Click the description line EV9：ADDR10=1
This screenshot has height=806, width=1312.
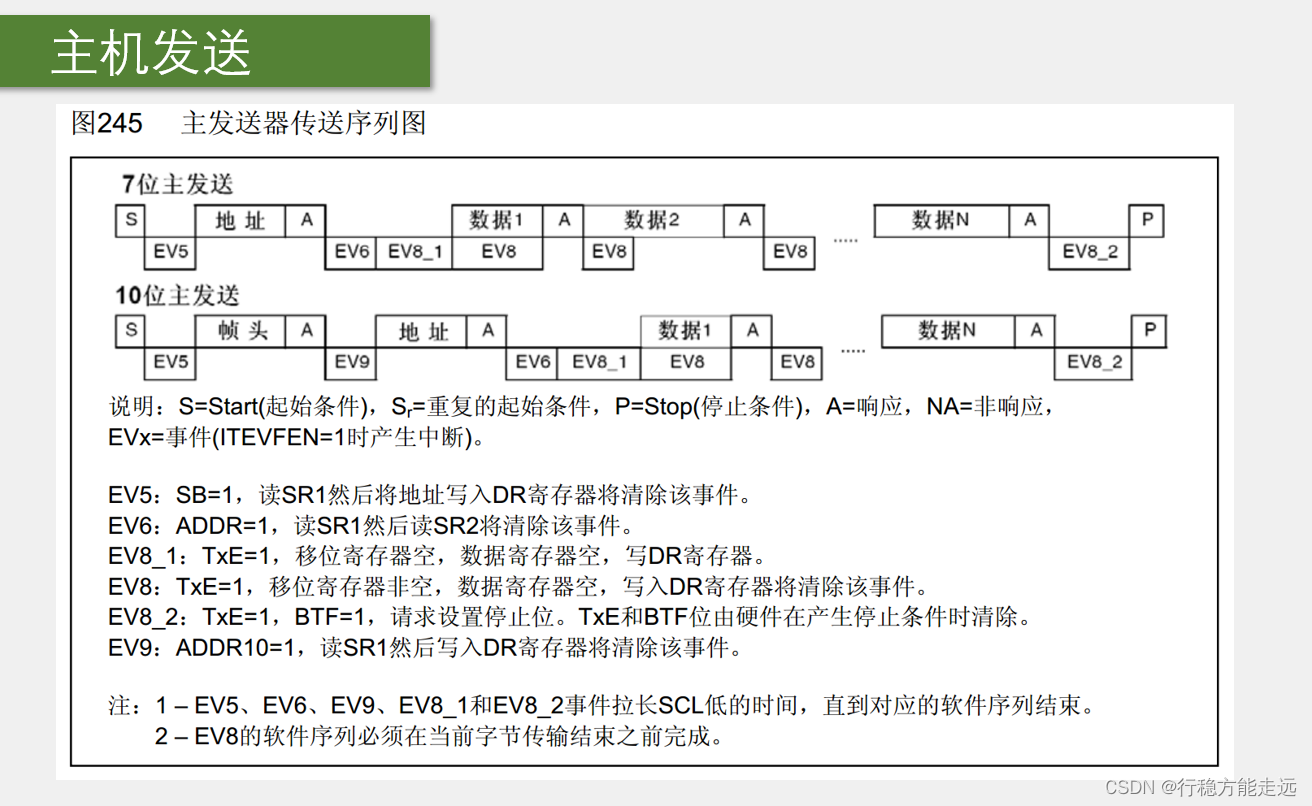[427, 648]
